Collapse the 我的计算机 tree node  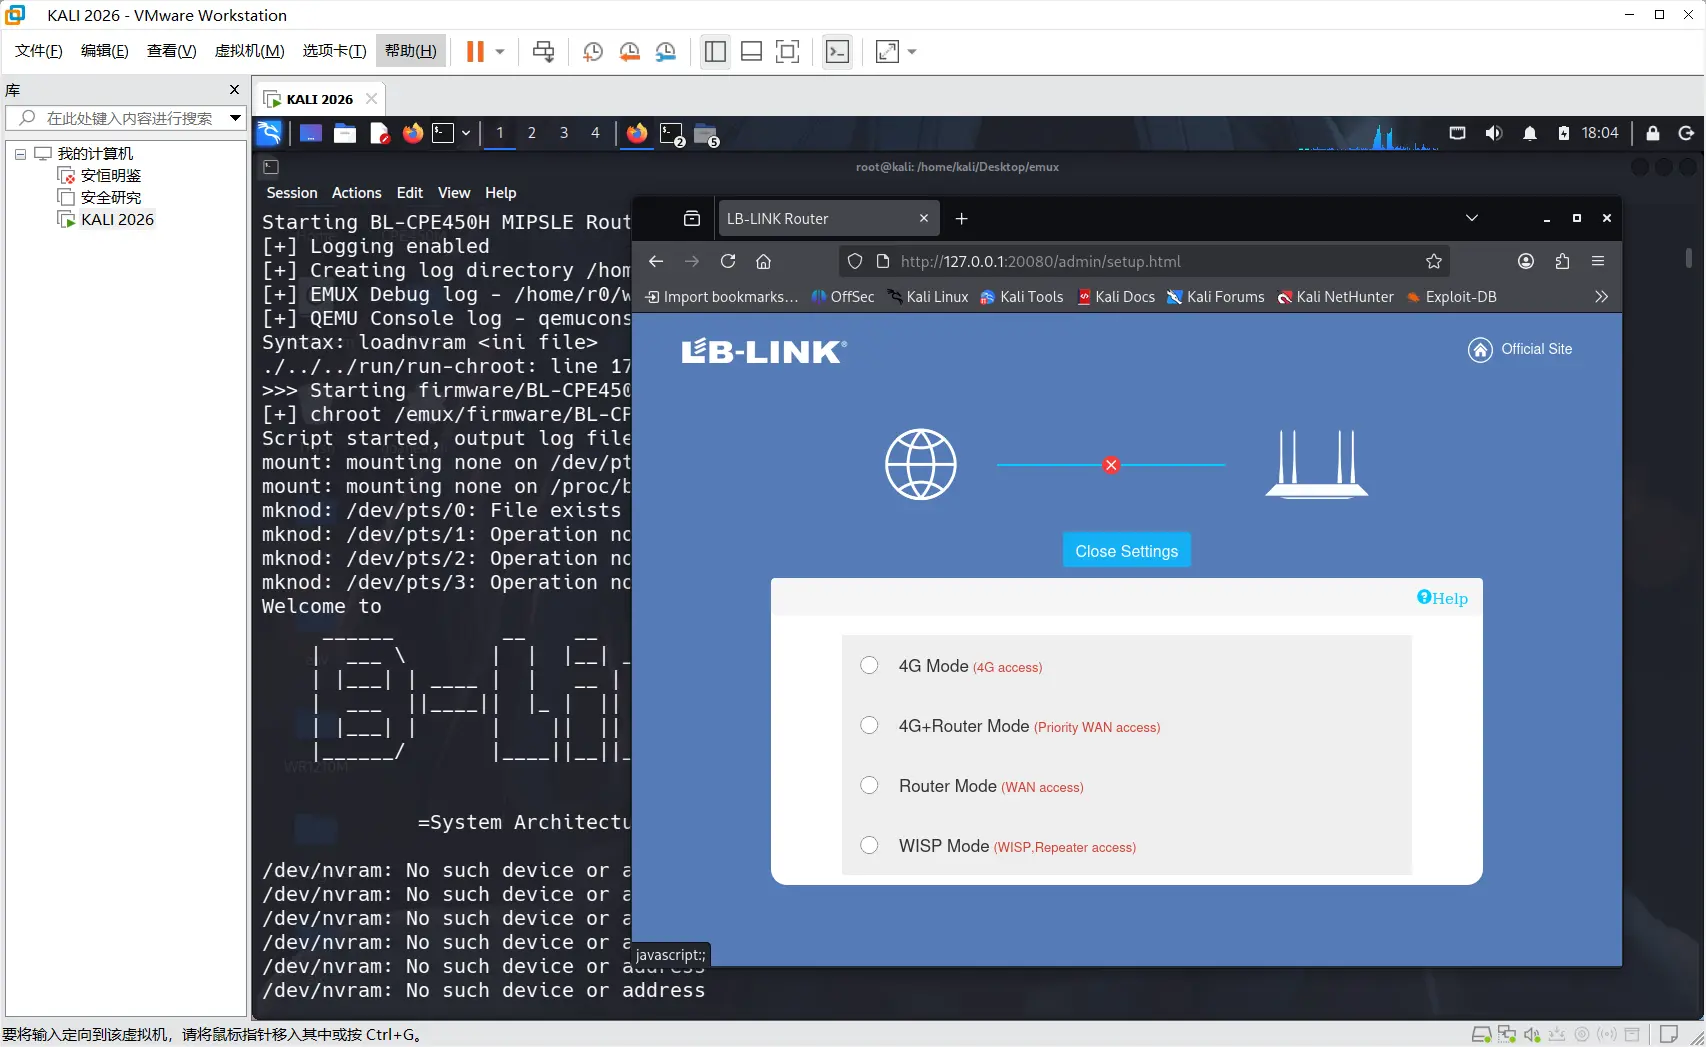point(20,154)
